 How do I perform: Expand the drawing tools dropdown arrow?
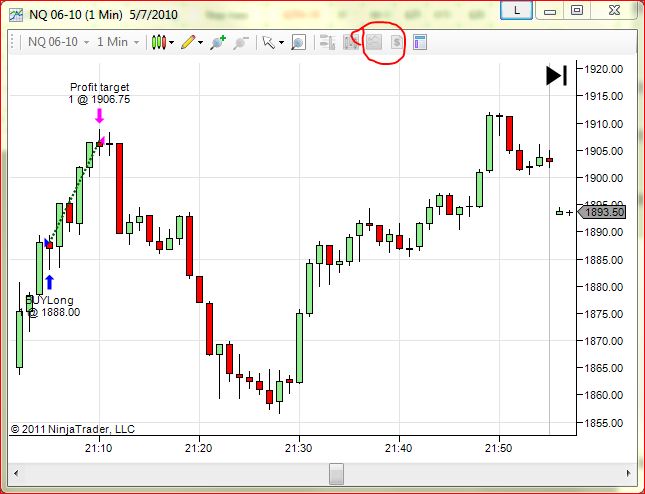pyautogui.click(x=200, y=42)
